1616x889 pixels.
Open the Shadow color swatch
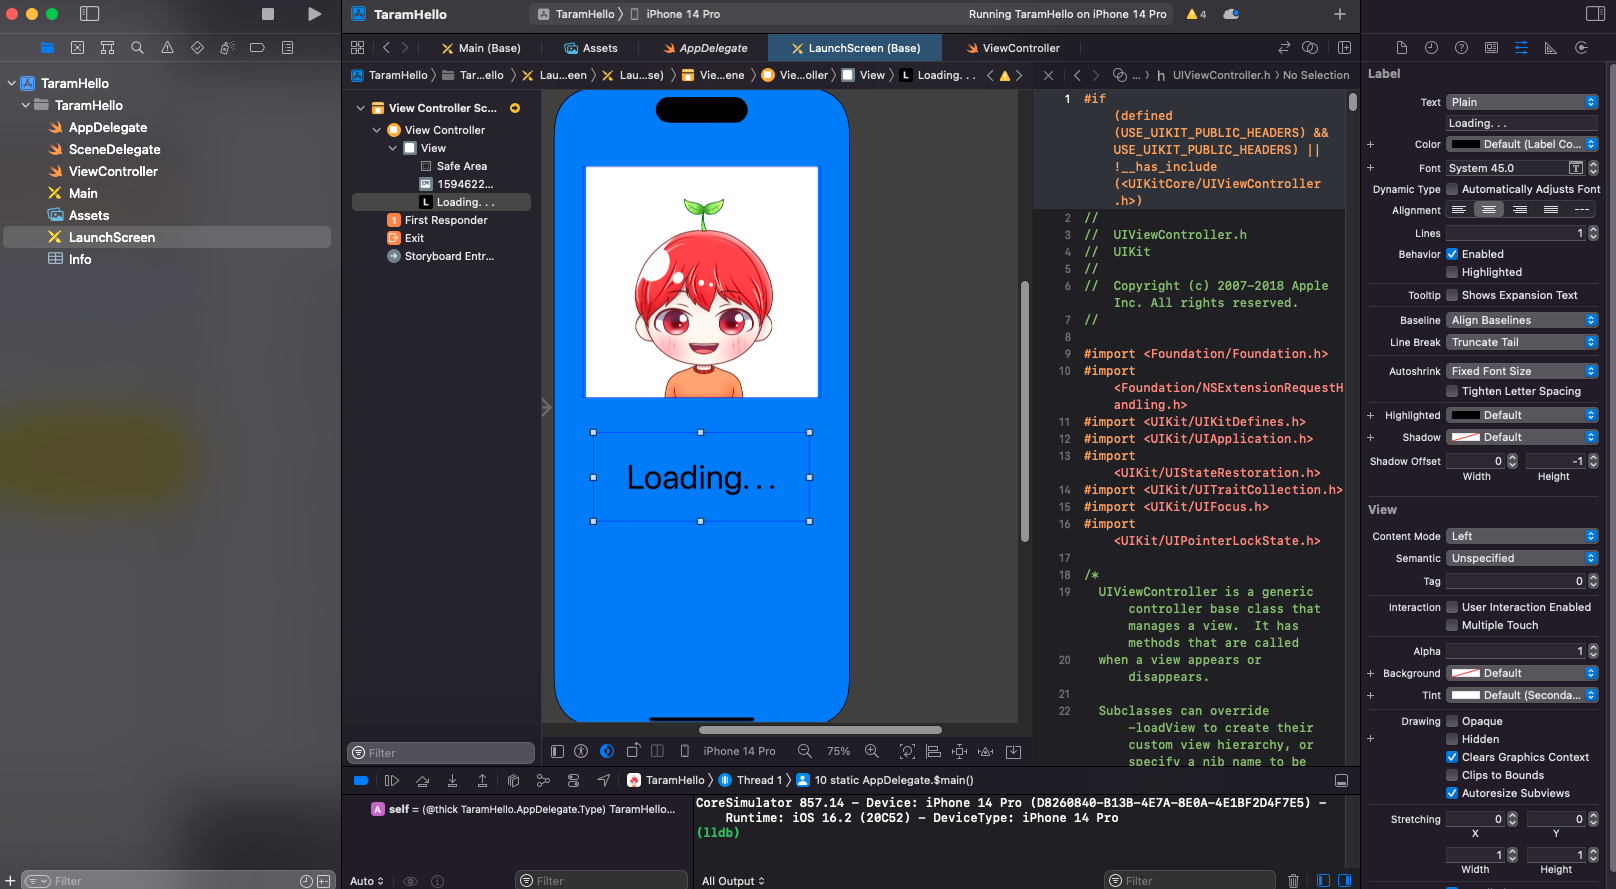pos(1466,437)
